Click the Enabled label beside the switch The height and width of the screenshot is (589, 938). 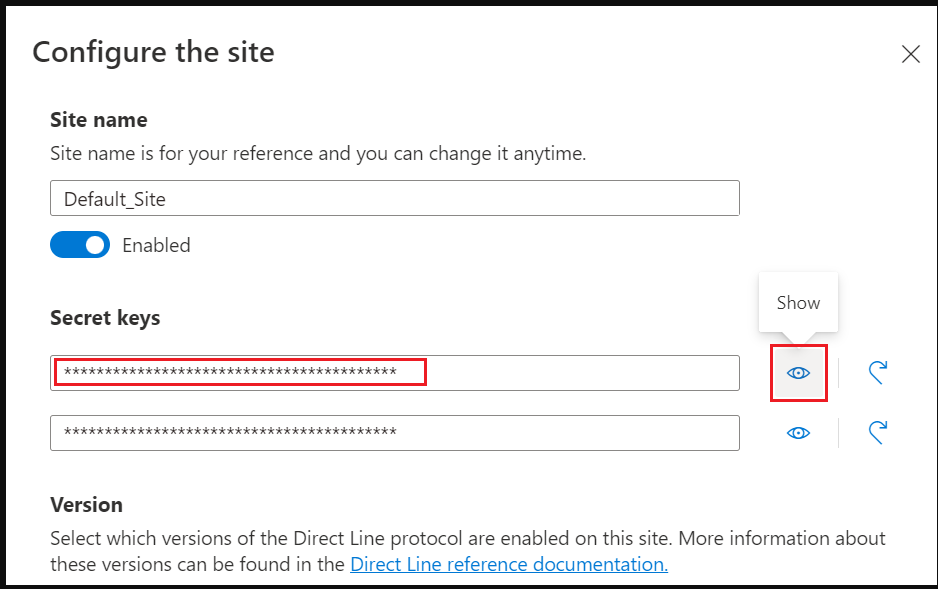(156, 245)
